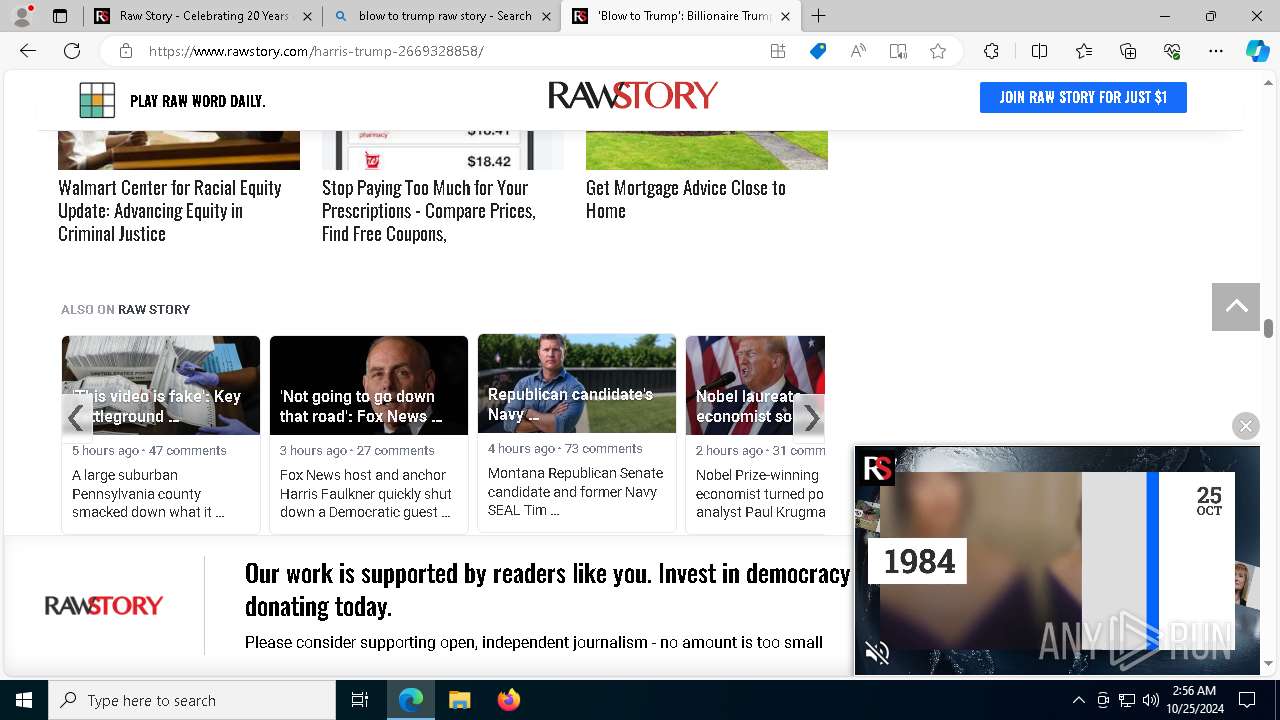Open the Collections icon

[x=1128, y=51]
